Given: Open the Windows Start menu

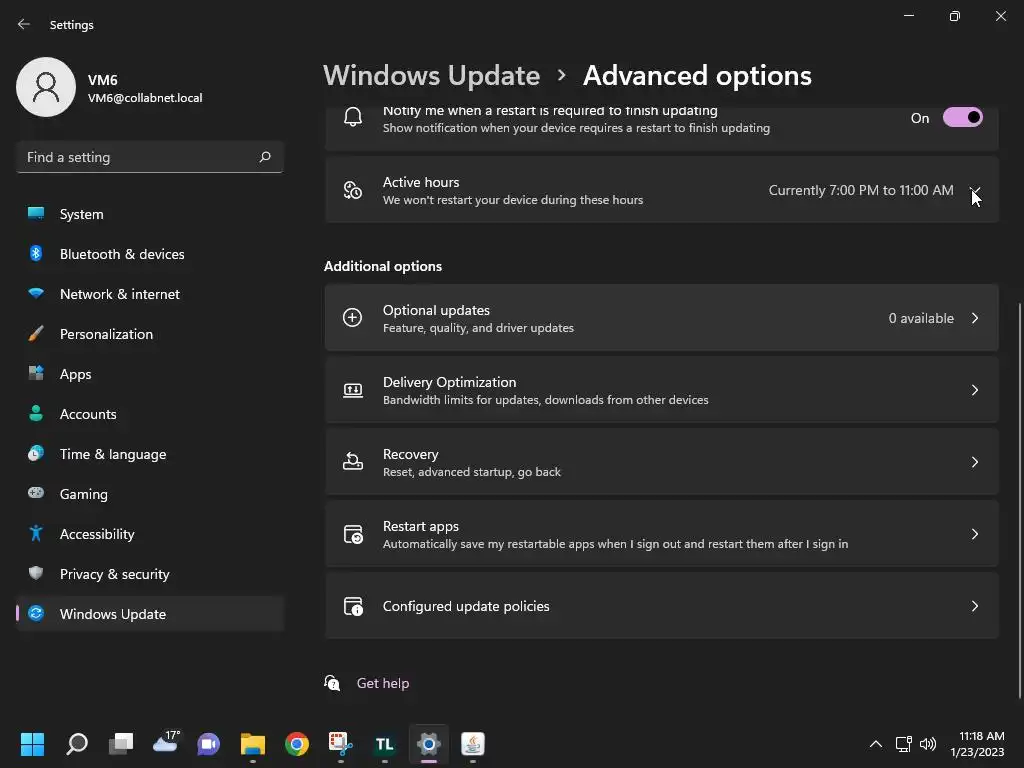Looking at the screenshot, I should pyautogui.click(x=32, y=744).
